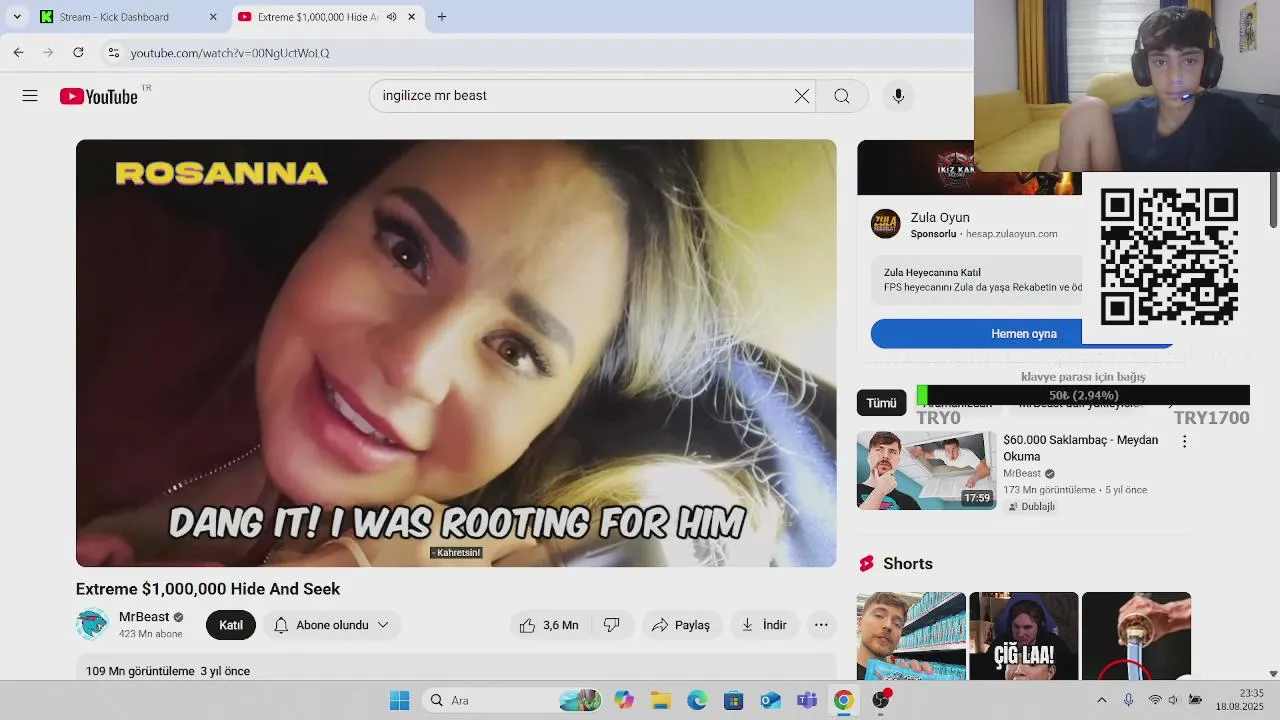Focus the youtube.com address bar URL
Image resolution: width=1280 pixels, height=720 pixels.
(x=230, y=53)
